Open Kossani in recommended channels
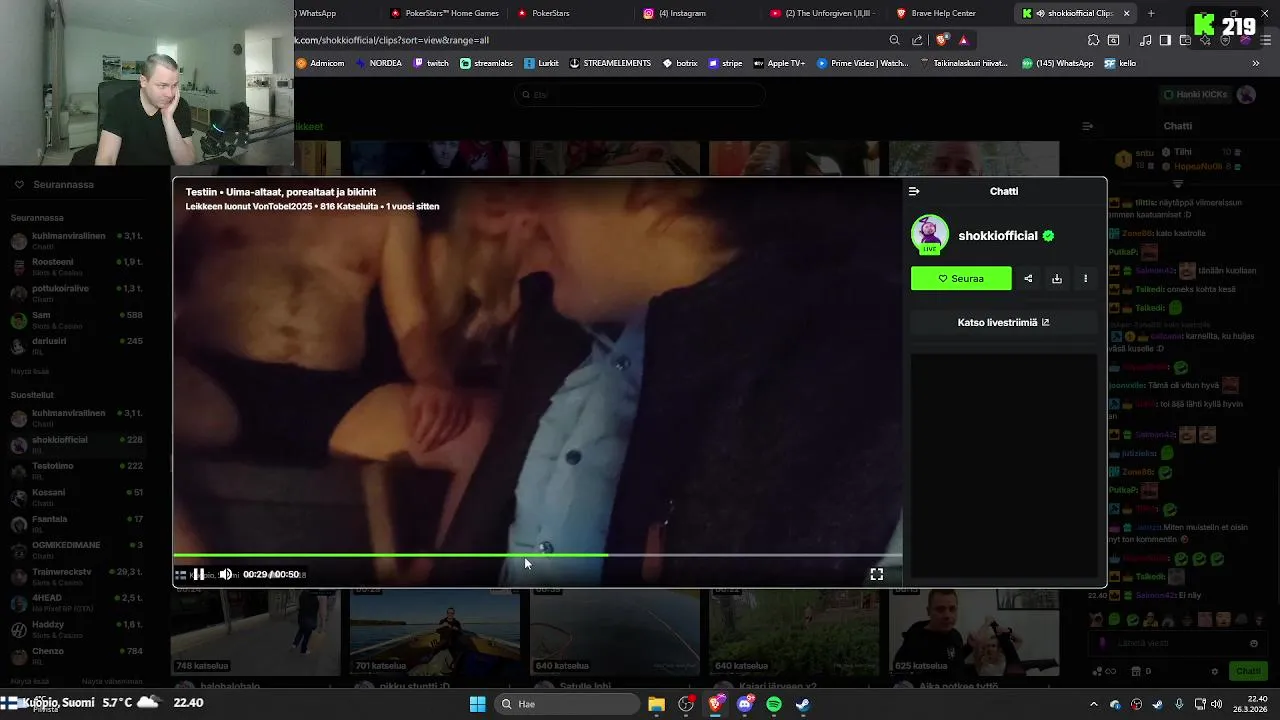The height and width of the screenshot is (720, 1280). 78,497
